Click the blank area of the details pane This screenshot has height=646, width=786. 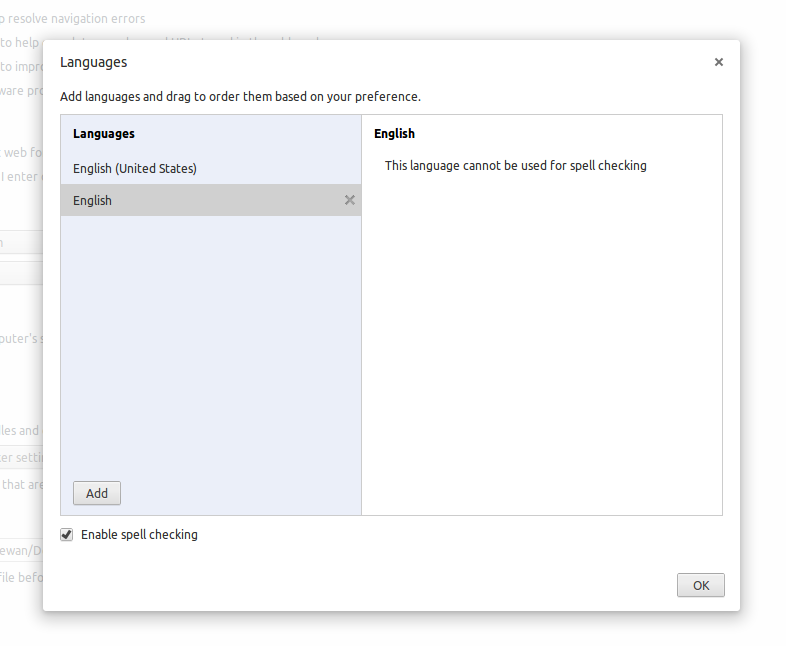[540, 340]
